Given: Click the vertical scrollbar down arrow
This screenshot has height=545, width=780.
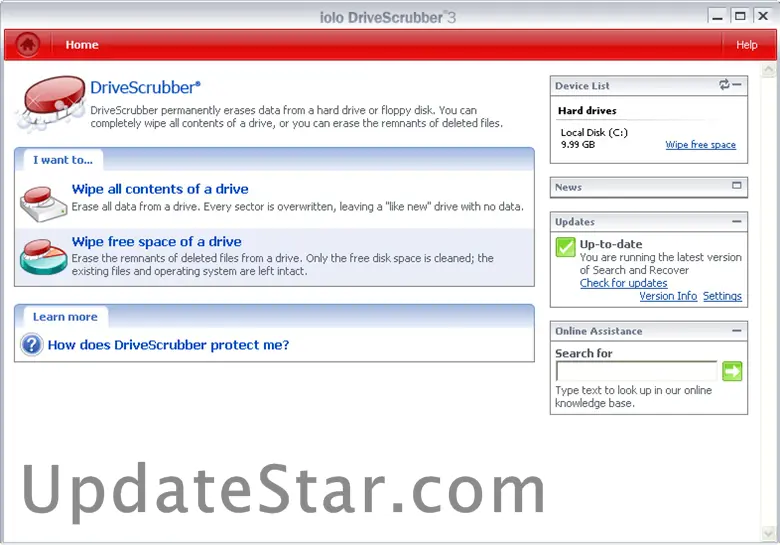Looking at the screenshot, I should coord(768,534).
